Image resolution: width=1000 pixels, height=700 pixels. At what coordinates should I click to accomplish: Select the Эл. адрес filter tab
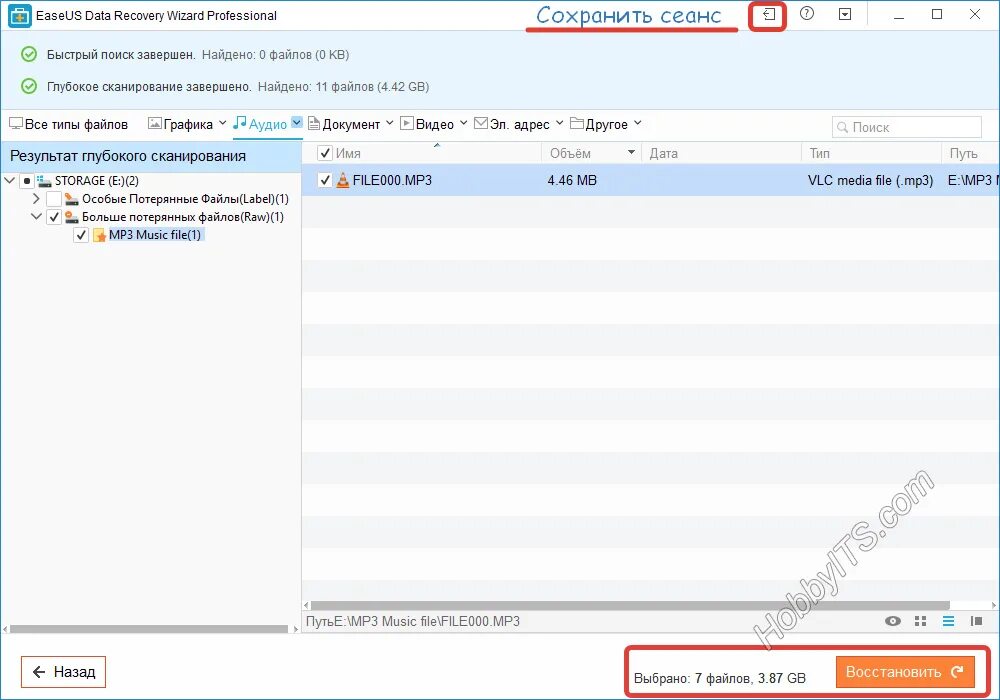pyautogui.click(x=512, y=124)
